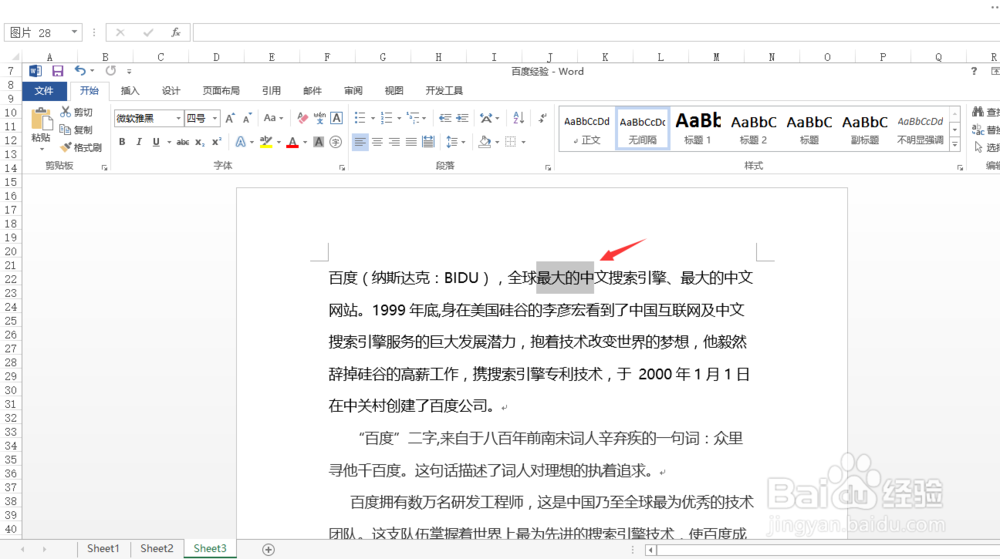Click Cut (剪切) scissors icon
Screen dimensions: 1000x559
click(66, 112)
